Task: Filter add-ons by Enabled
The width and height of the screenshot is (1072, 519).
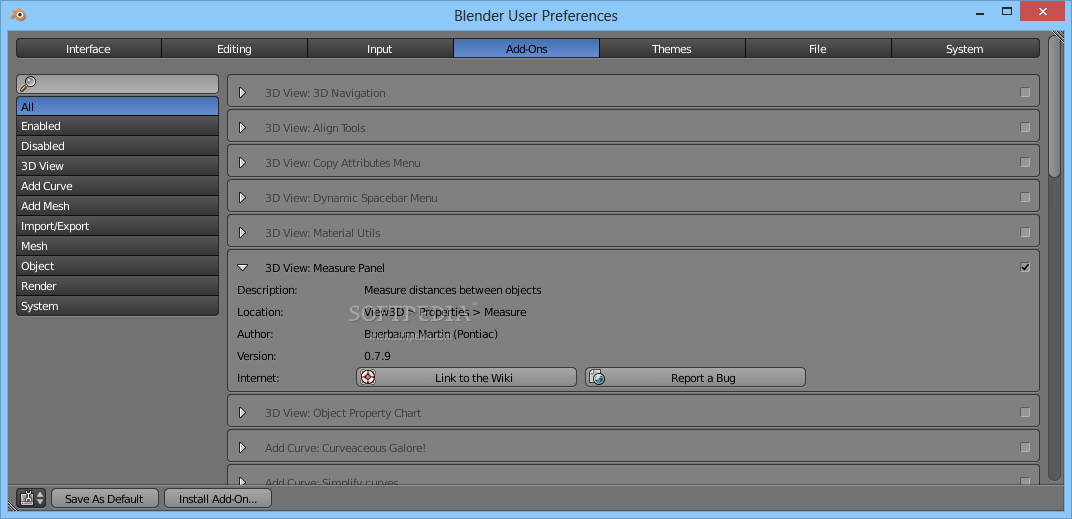Action: click(x=118, y=127)
